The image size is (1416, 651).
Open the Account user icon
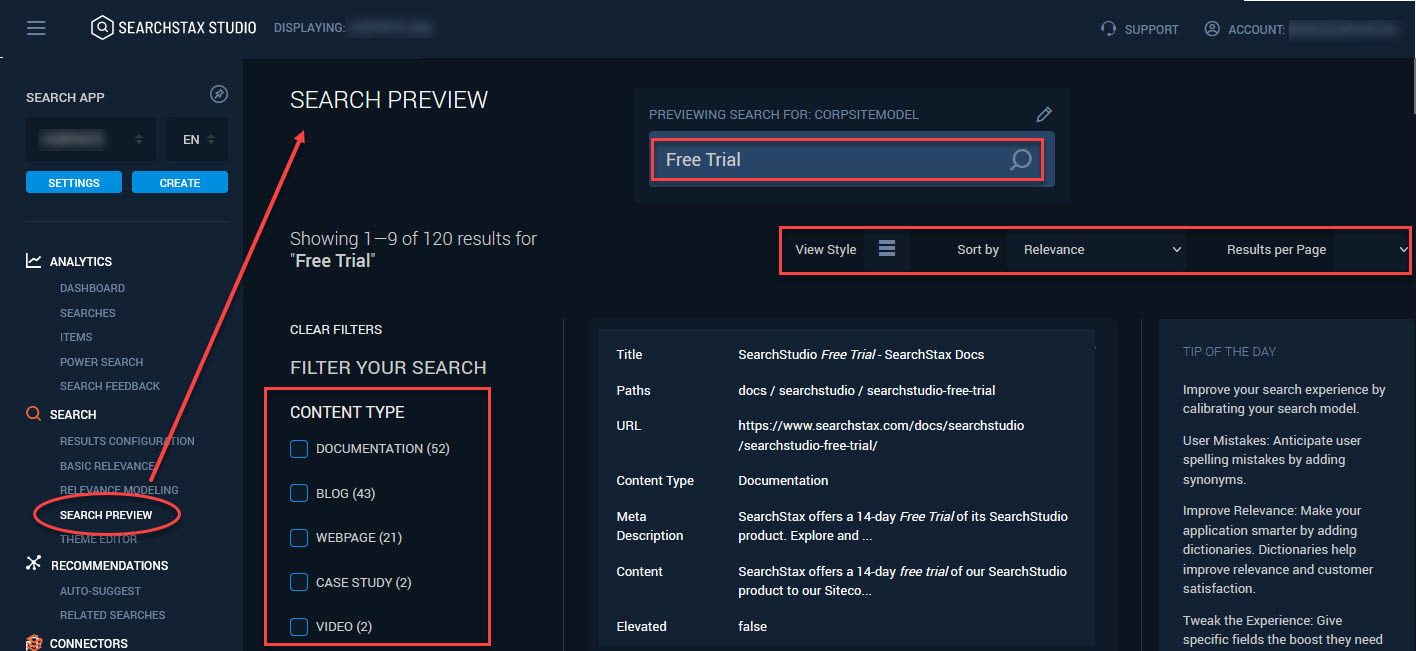pos(1212,29)
